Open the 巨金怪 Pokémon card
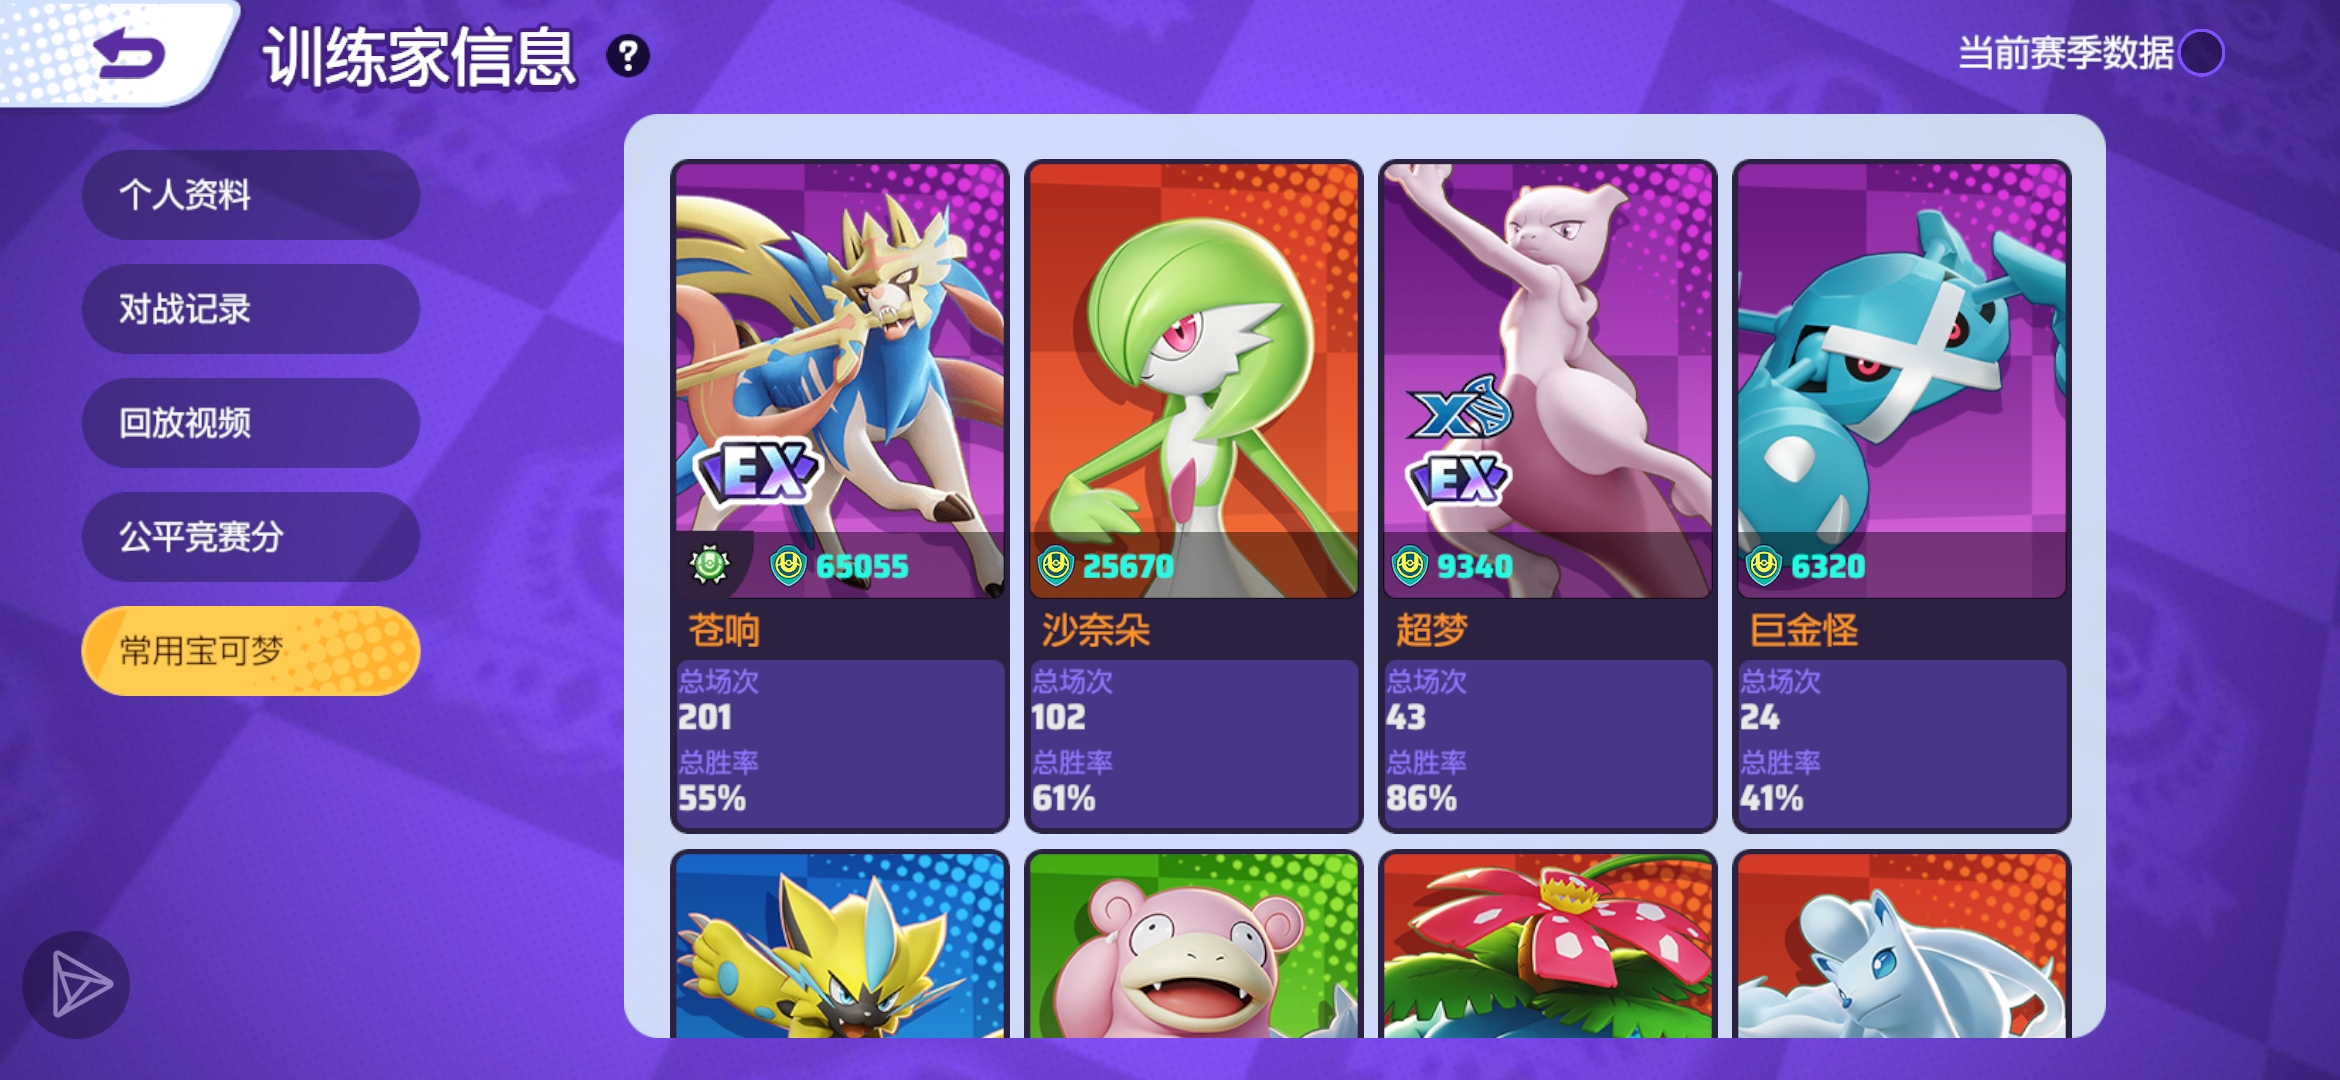Image resolution: width=2340 pixels, height=1080 pixels. 1902,496
